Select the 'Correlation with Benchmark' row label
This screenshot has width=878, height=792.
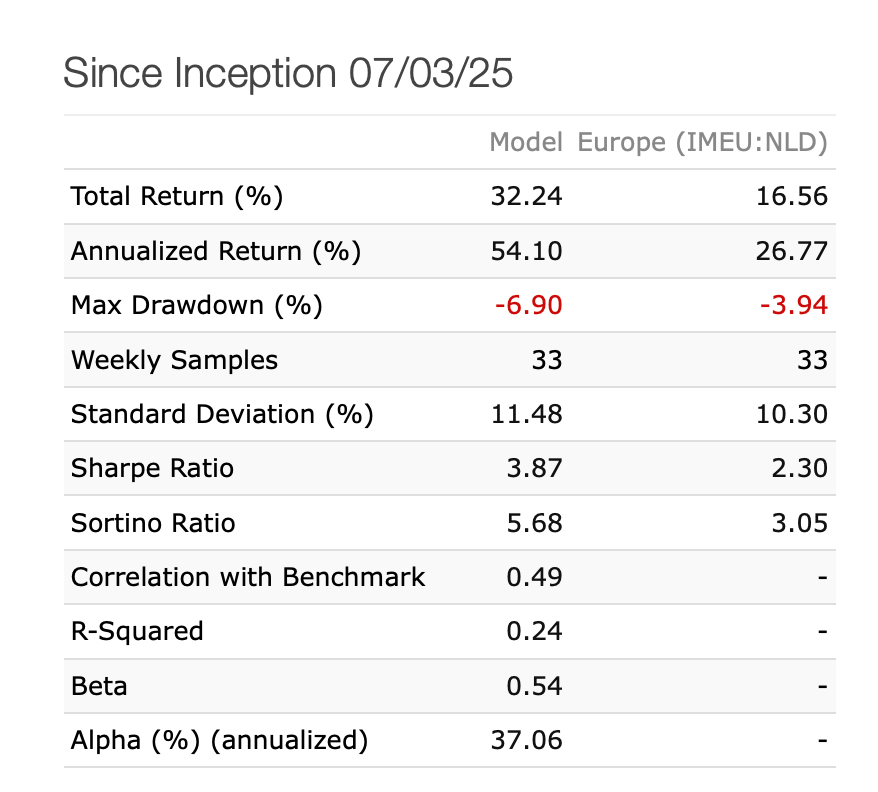click(x=248, y=577)
